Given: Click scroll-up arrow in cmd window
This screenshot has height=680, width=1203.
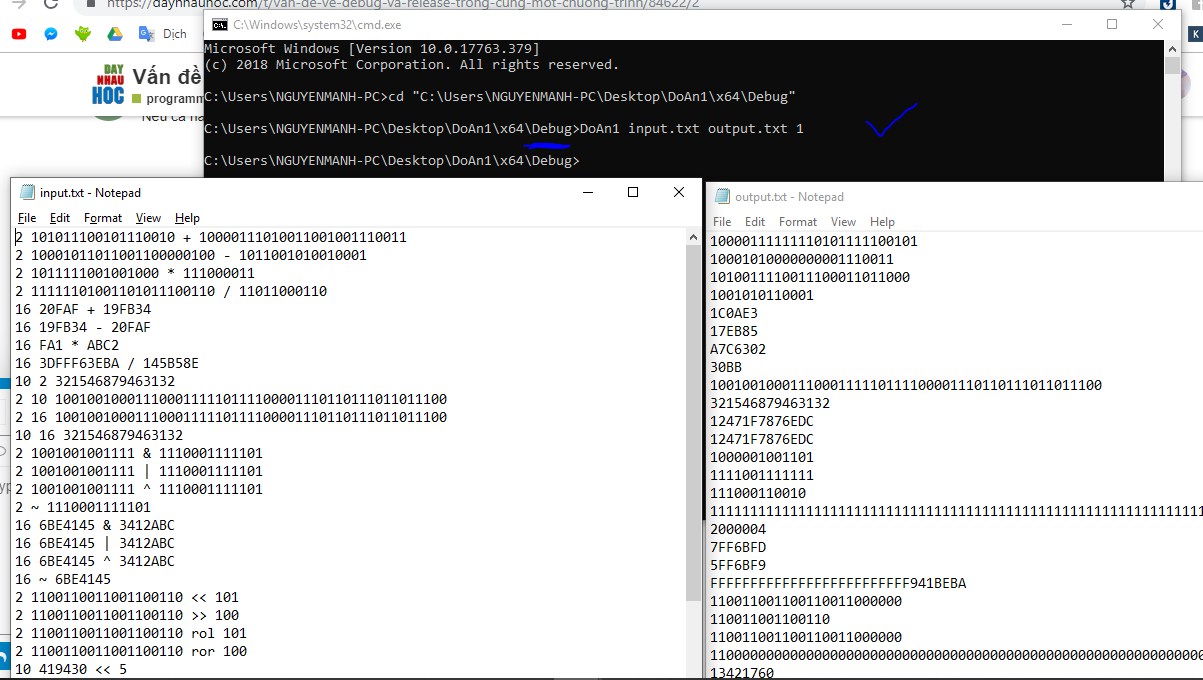Looking at the screenshot, I should (1172, 49).
